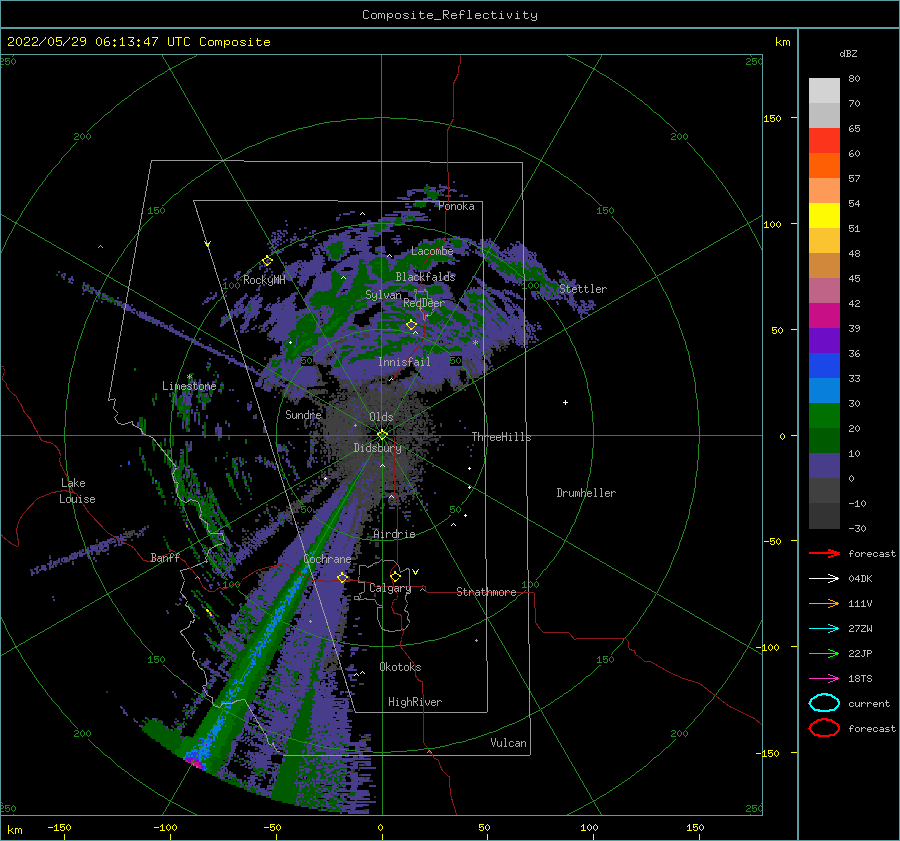Viewport: 900px width, 841px height.
Task: Click the yellow marker south of RedDeer
Action: point(411,325)
